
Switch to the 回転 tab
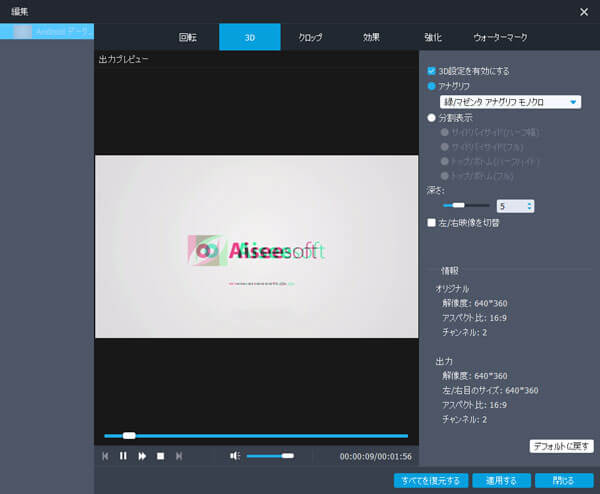tap(188, 37)
